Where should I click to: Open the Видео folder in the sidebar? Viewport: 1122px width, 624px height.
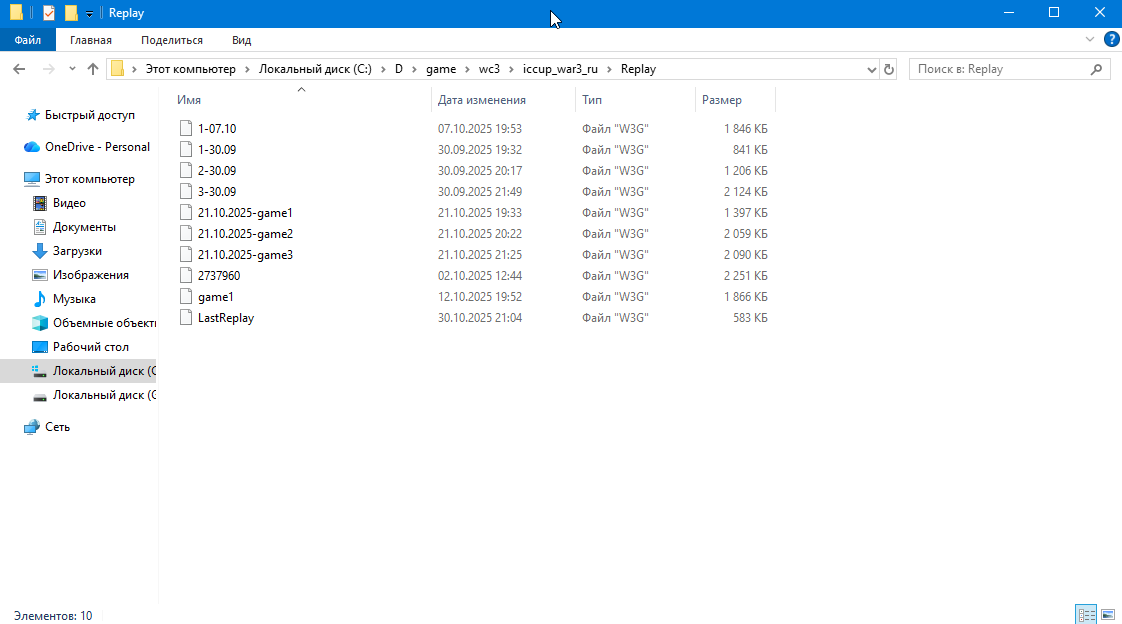point(69,203)
